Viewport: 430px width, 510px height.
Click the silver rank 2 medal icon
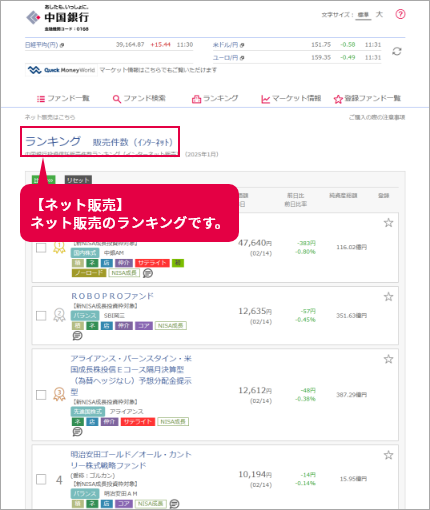[x=59, y=315]
